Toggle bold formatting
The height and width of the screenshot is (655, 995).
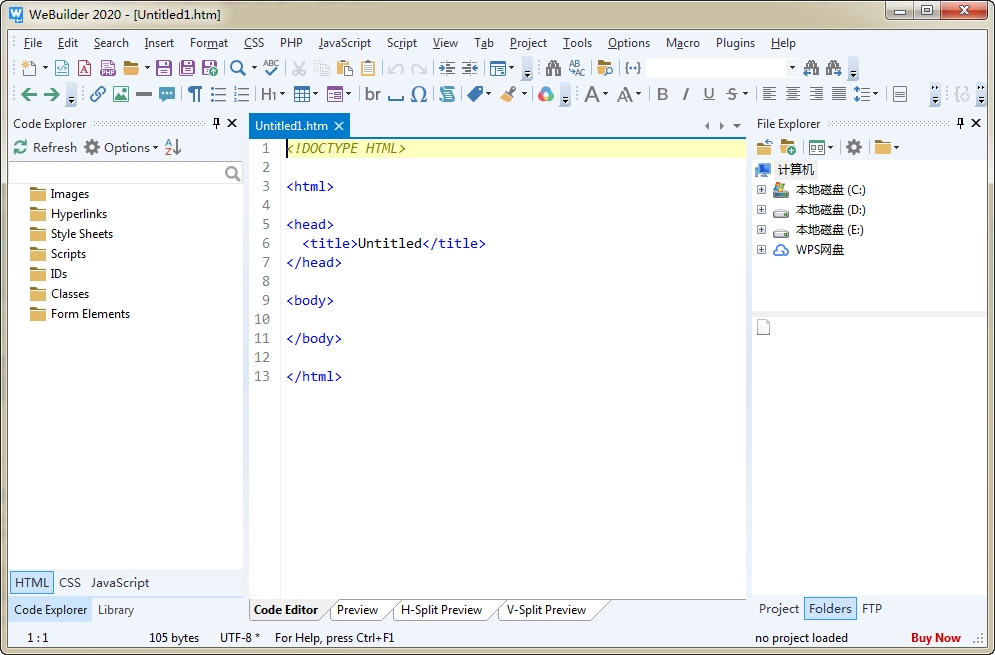tap(662, 94)
